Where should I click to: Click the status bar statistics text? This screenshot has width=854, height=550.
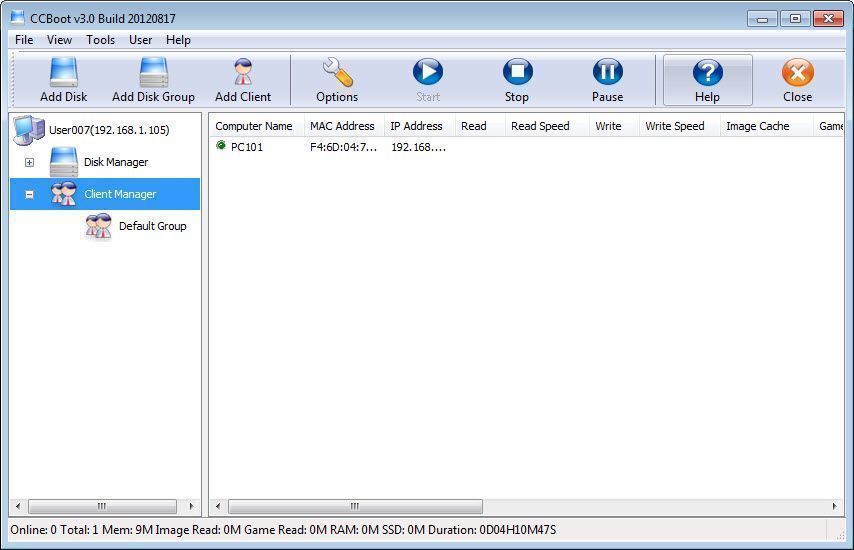[283, 530]
